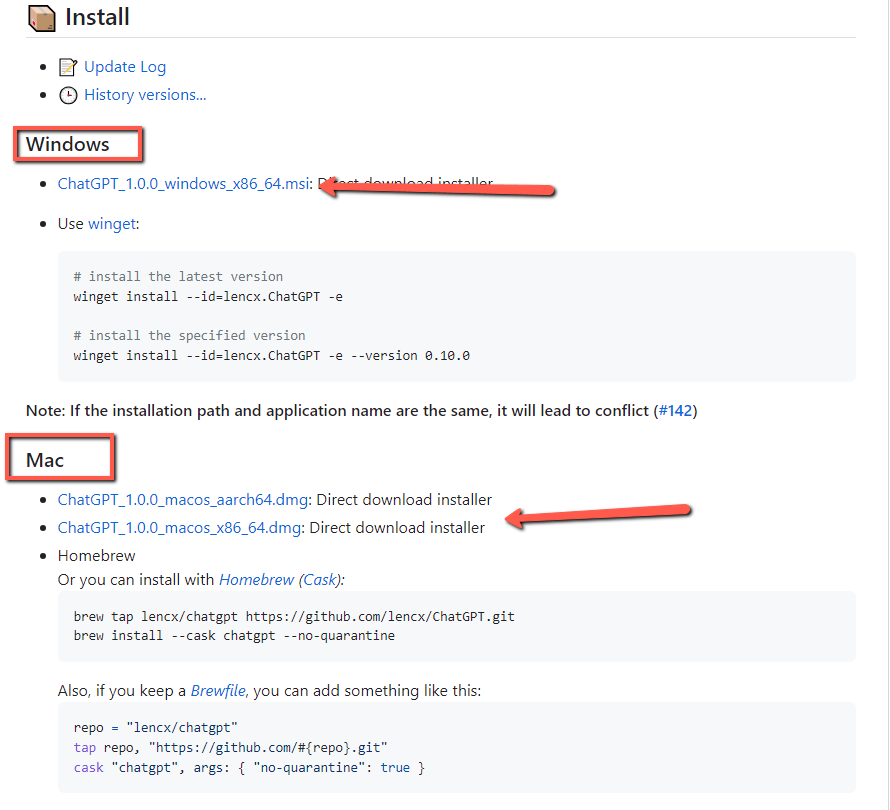Click the winget install command ending in '-e'
Viewport: 890px width, 810px height.
click(x=208, y=296)
